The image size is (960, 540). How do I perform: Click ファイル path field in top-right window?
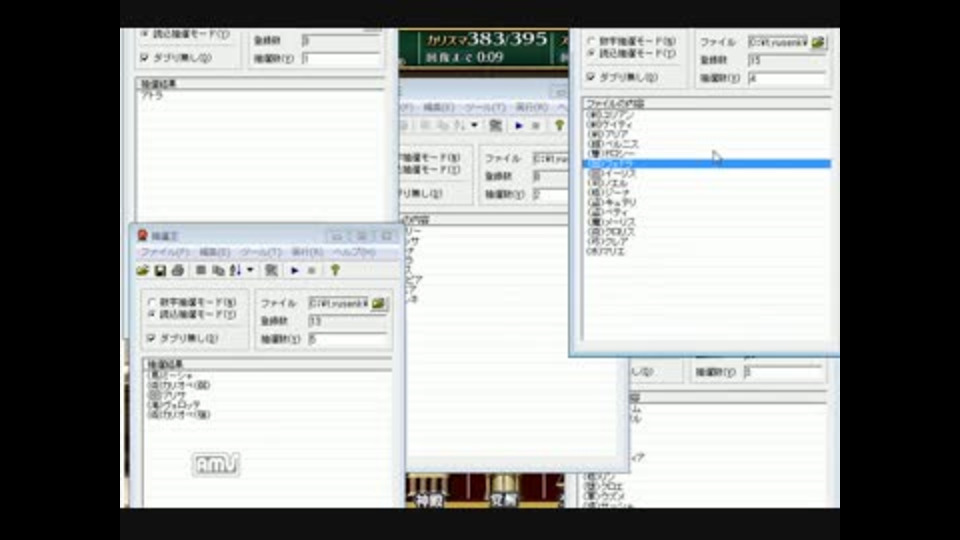point(778,42)
